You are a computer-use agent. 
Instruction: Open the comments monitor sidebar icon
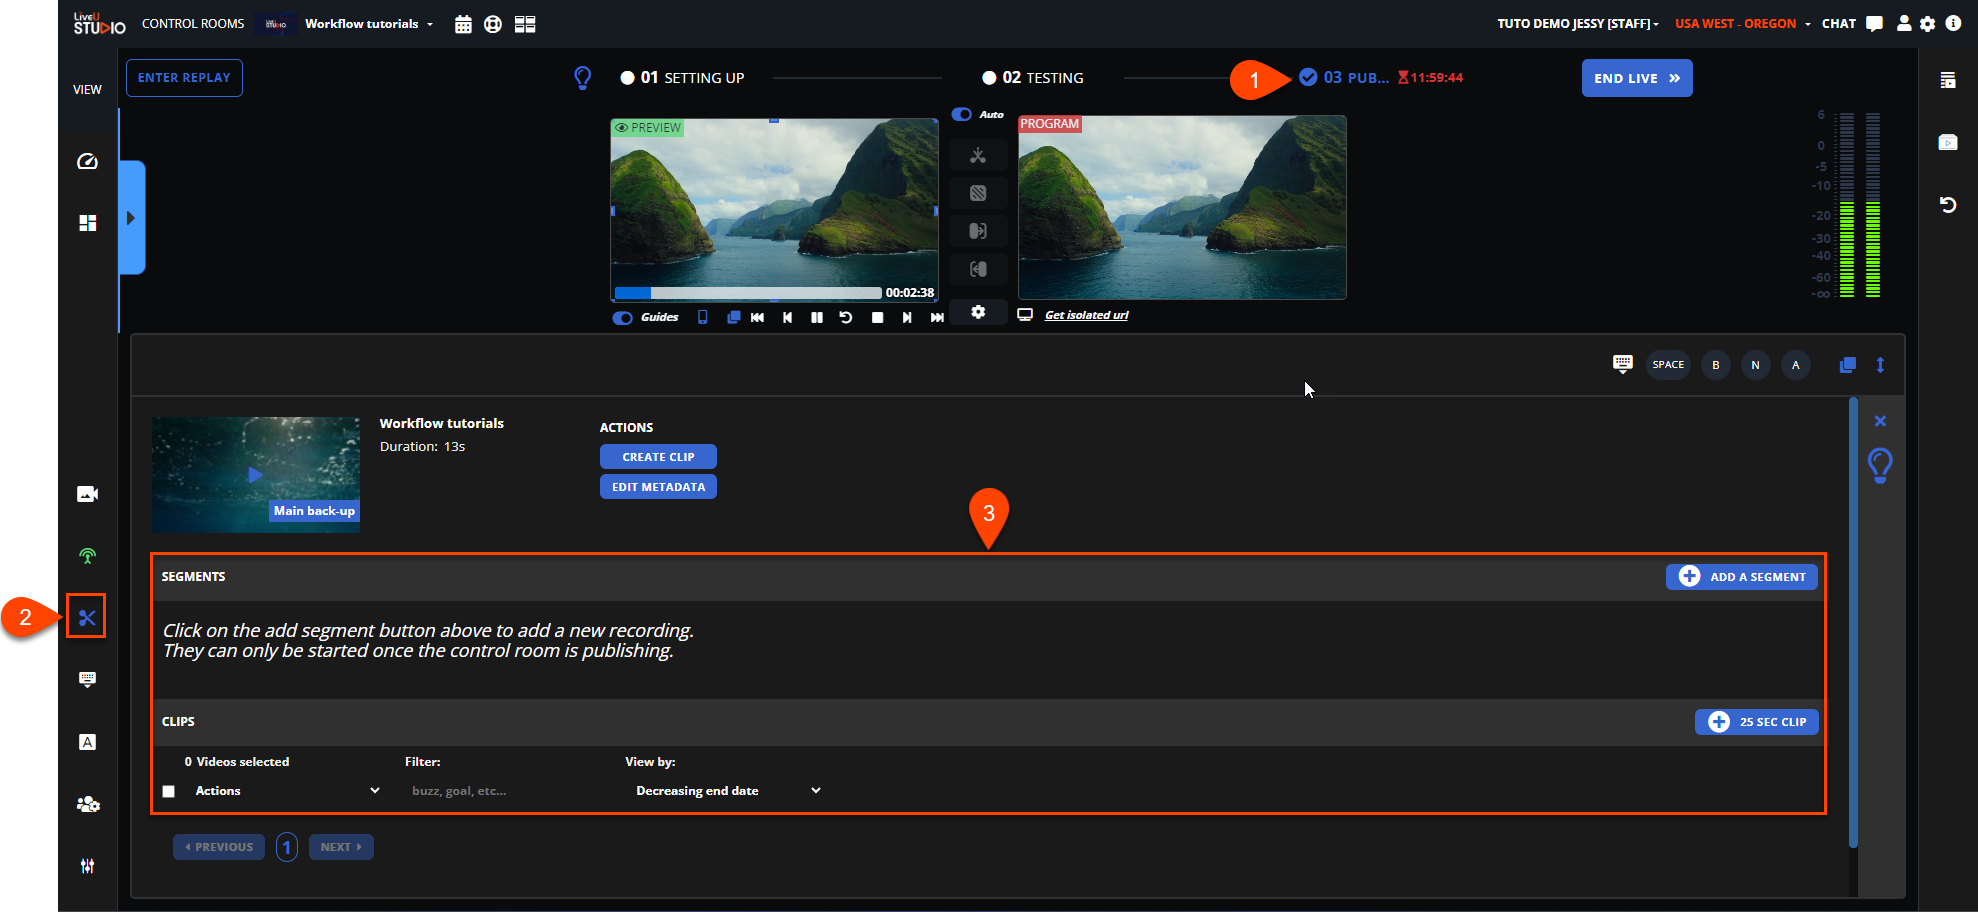[88, 680]
